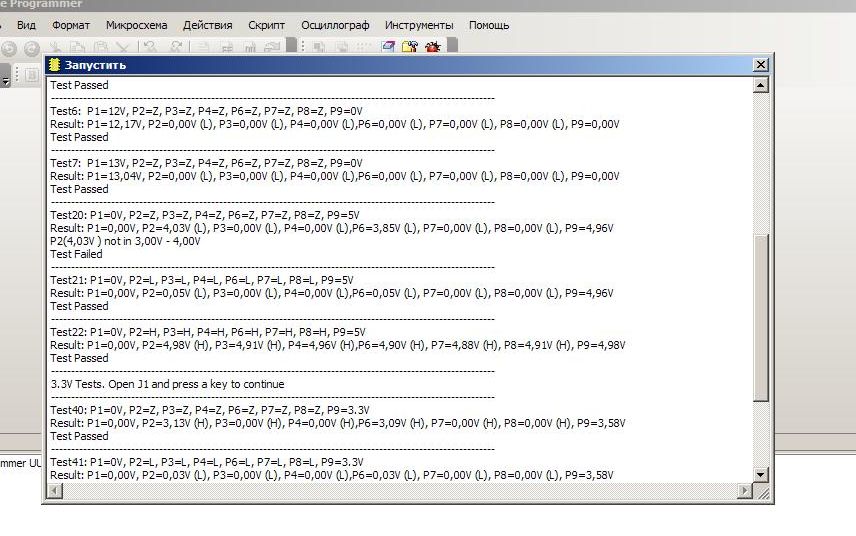Open the Действия menu
The width and height of the screenshot is (856, 536).
pyautogui.click(x=207, y=25)
